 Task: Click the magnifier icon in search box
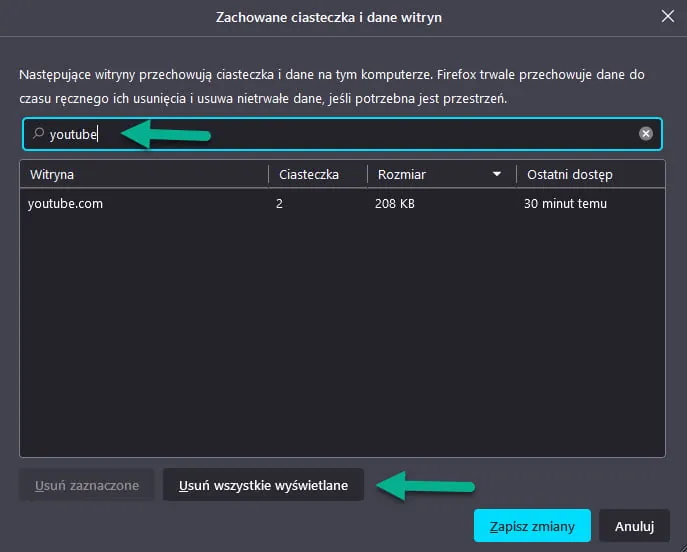(x=39, y=133)
